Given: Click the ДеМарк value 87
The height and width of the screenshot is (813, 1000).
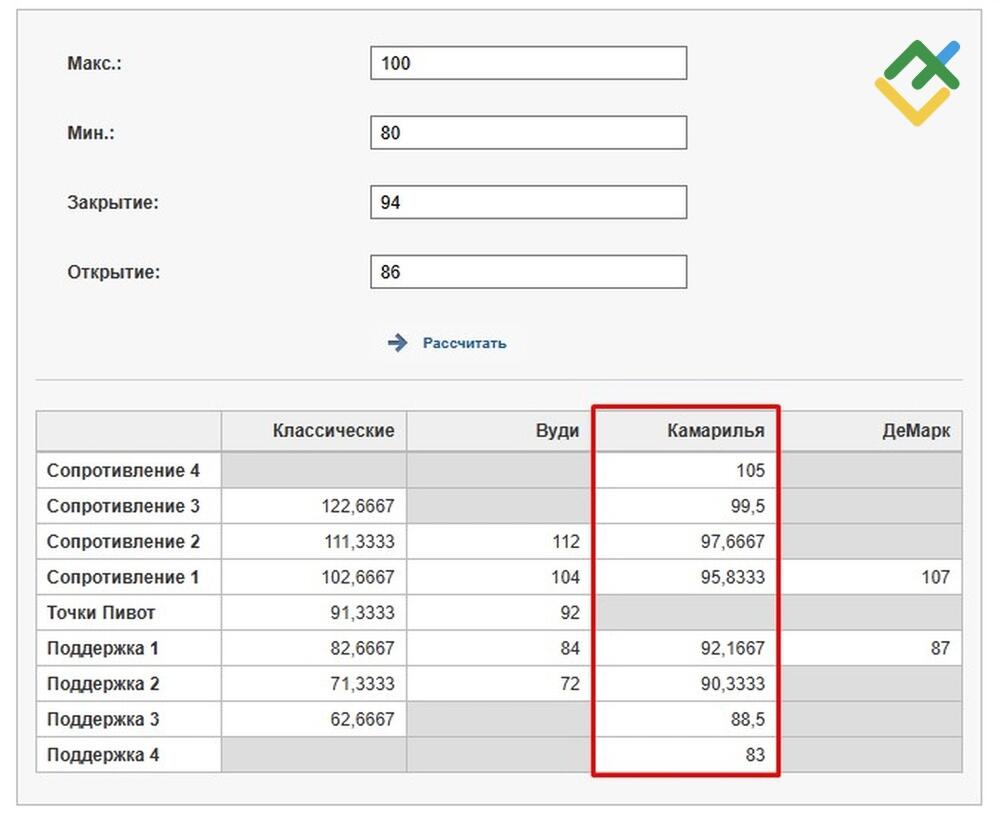Looking at the screenshot, I should click(x=940, y=648).
